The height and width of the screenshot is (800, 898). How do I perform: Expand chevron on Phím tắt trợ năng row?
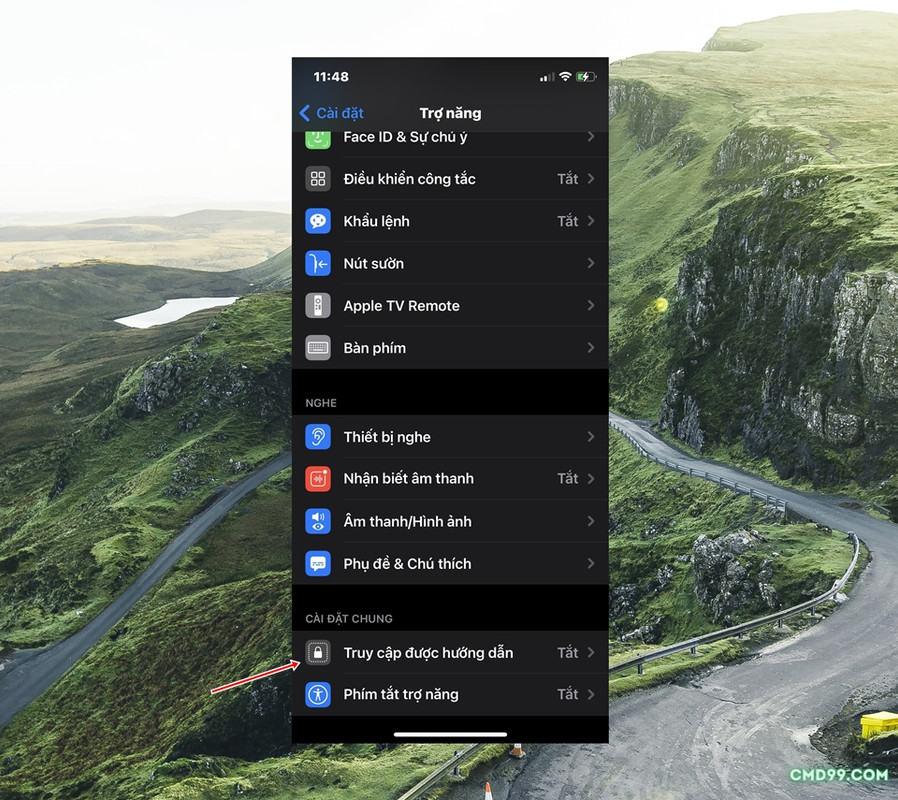pyautogui.click(x=591, y=695)
